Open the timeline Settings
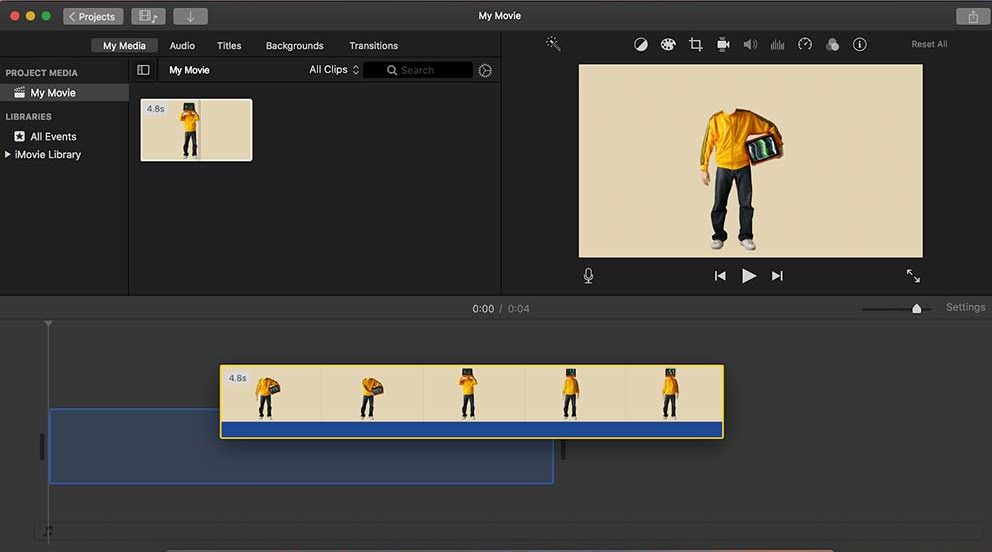Viewport: 992px width, 552px height. pyautogui.click(x=965, y=307)
